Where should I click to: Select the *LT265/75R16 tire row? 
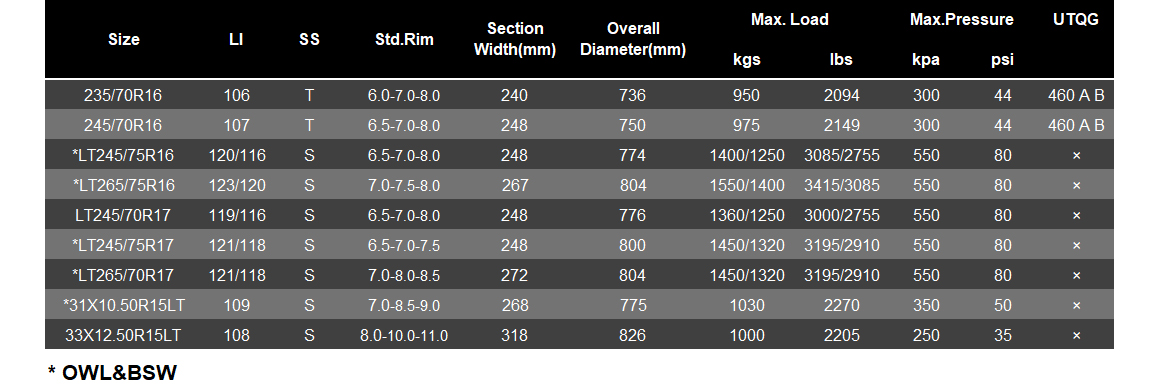(x=579, y=185)
